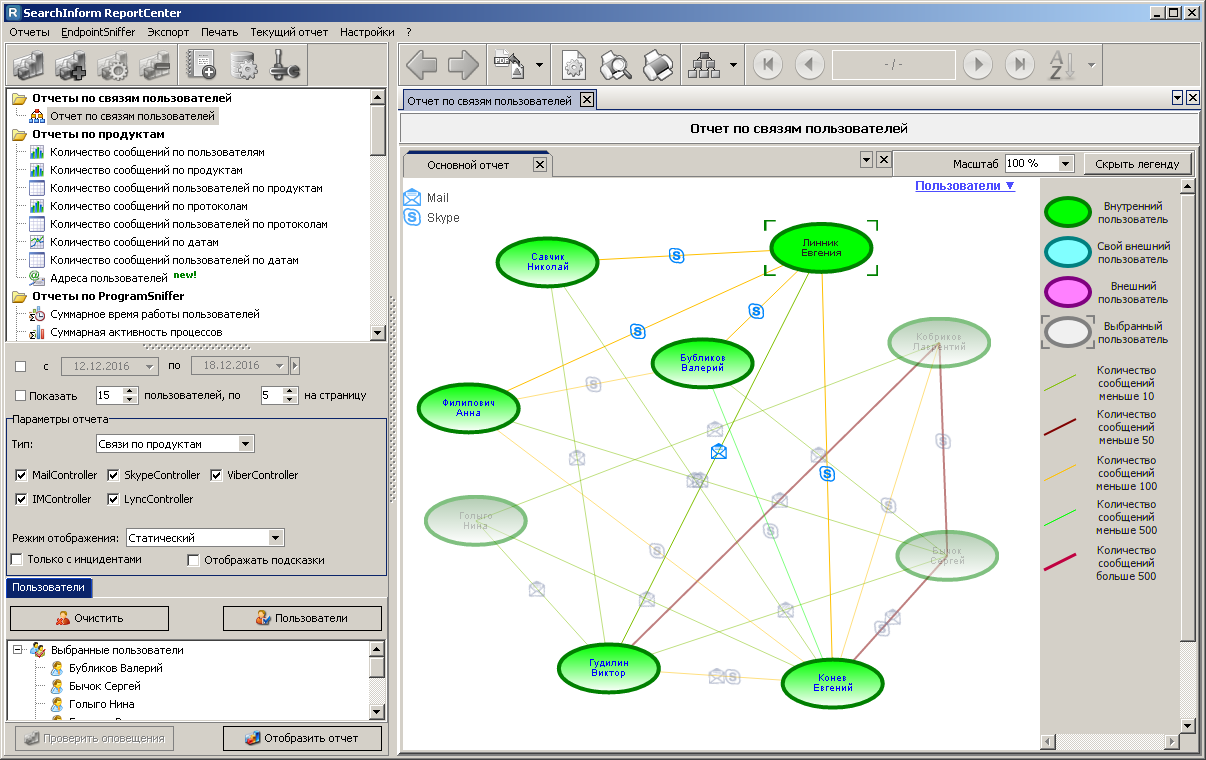Open the Текущий отчет menu

point(289,32)
